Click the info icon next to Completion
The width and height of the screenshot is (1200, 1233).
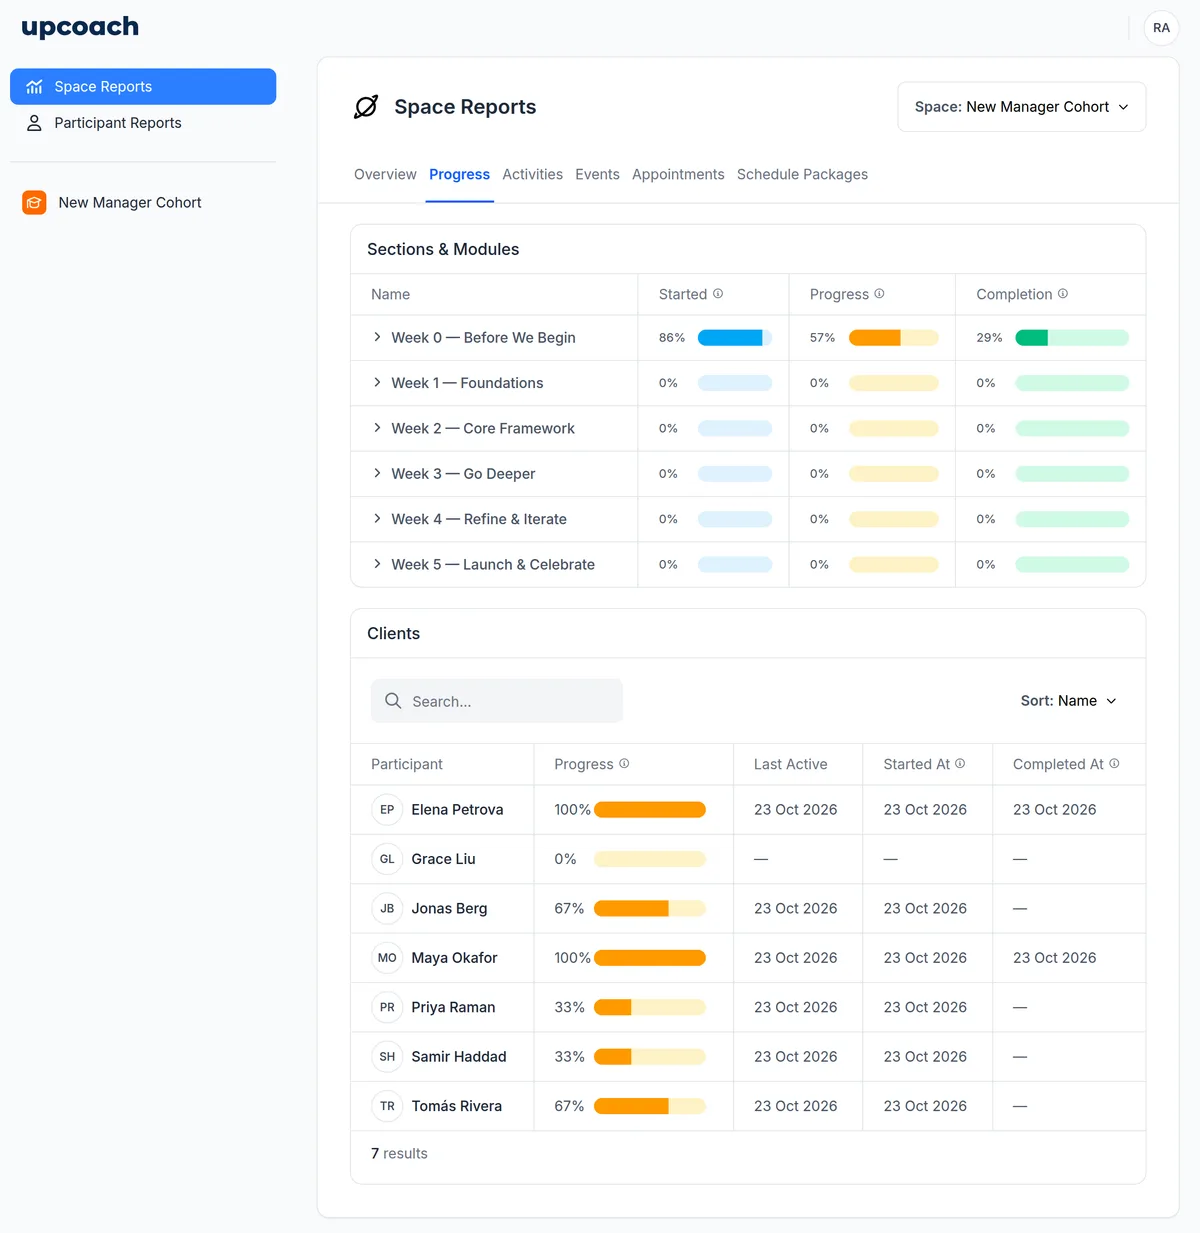pos(1063,294)
